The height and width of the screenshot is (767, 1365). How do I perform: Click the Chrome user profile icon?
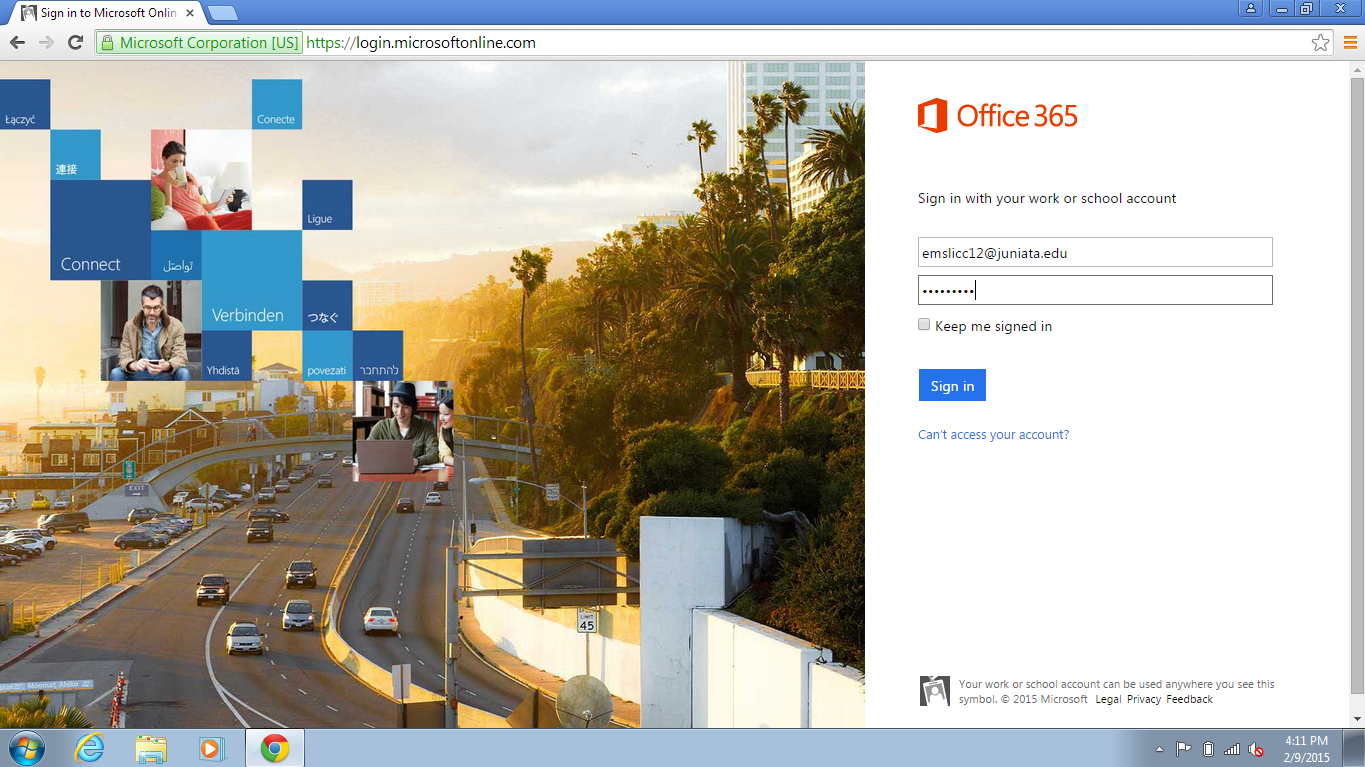[1251, 9]
